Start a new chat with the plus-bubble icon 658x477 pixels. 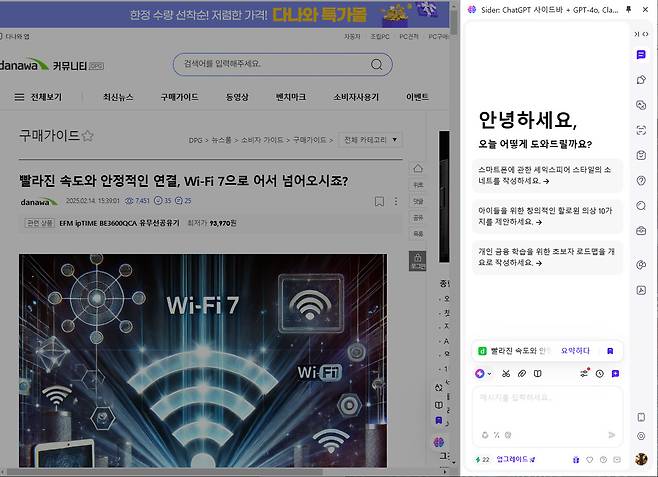click(615, 373)
